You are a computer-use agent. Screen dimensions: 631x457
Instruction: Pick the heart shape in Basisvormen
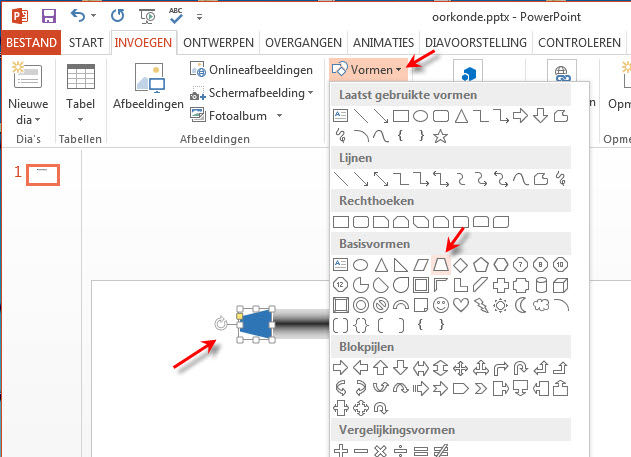click(461, 305)
